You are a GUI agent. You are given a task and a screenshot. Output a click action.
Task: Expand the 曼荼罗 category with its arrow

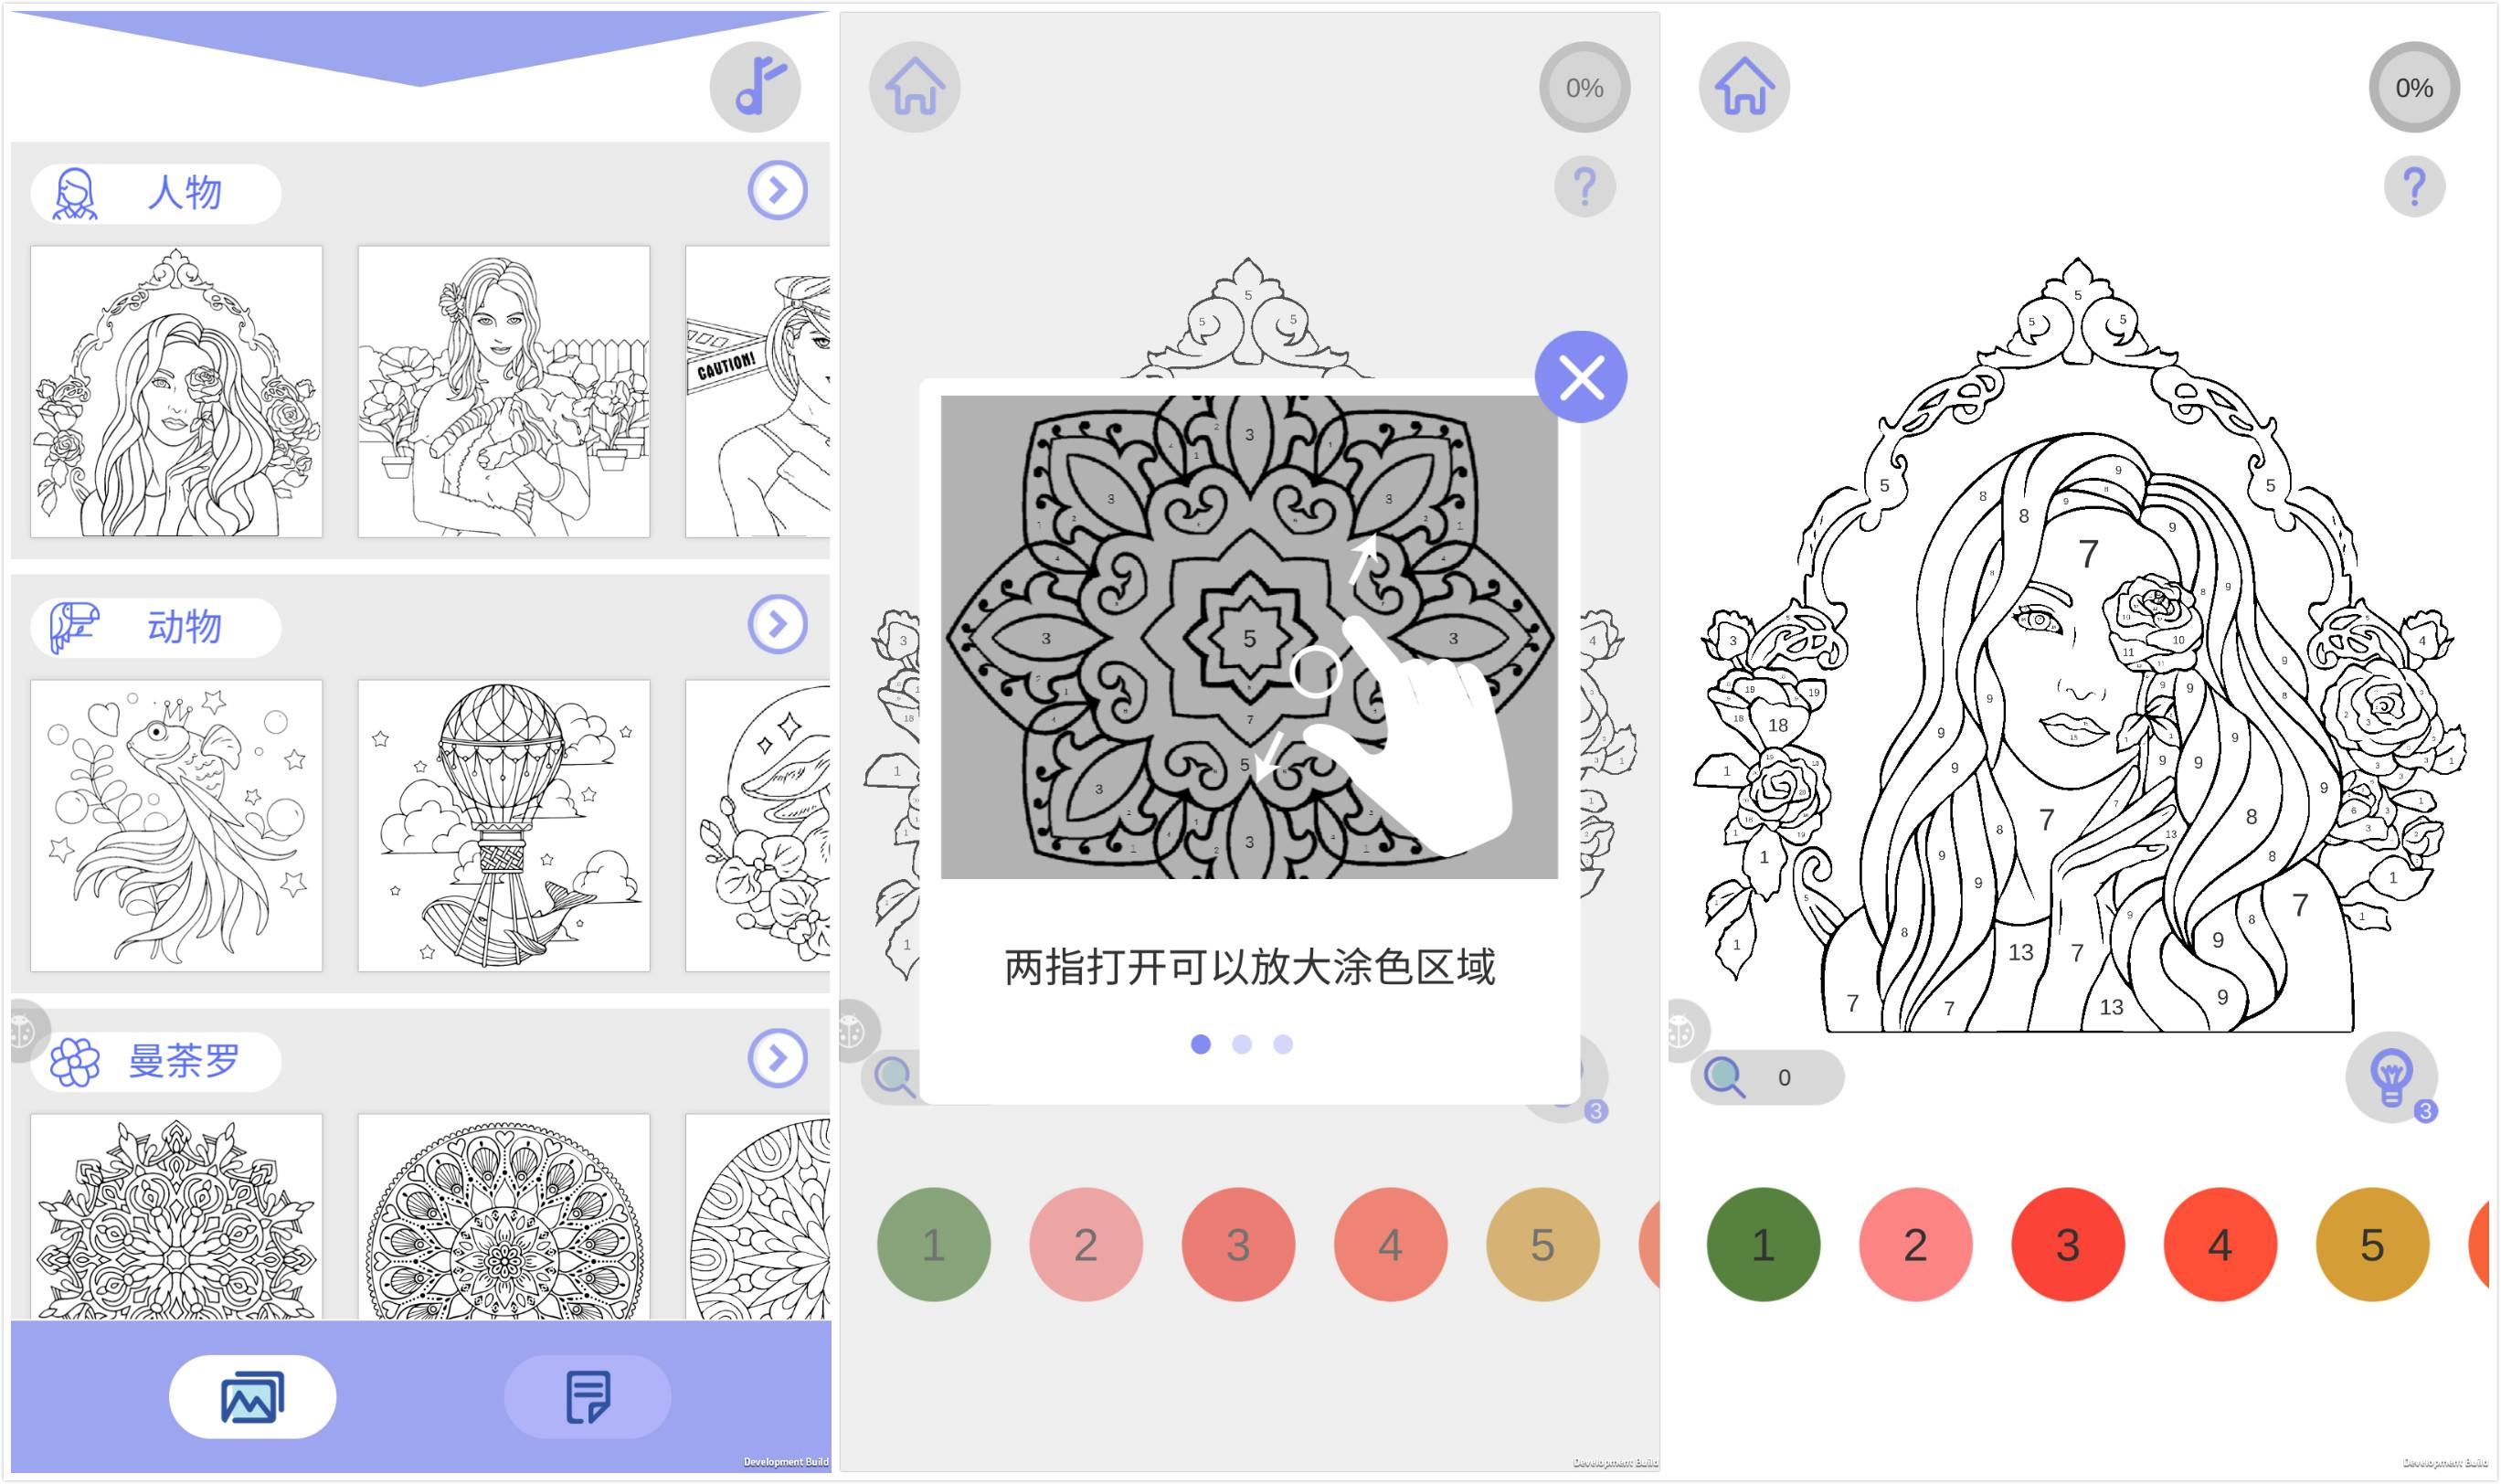[777, 1058]
